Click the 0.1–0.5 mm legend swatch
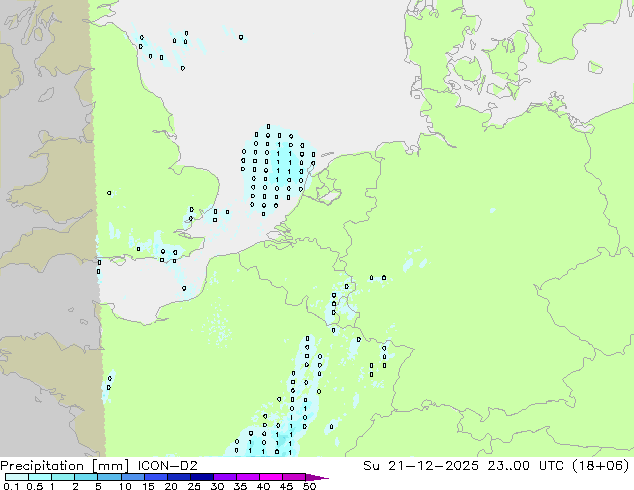Image resolution: width=634 pixels, height=490 pixels. 17,477
